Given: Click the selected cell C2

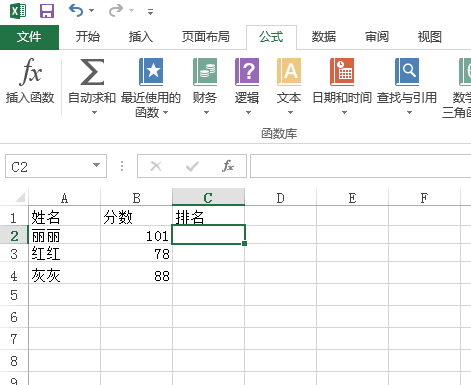Looking at the screenshot, I should pyautogui.click(x=208, y=234).
